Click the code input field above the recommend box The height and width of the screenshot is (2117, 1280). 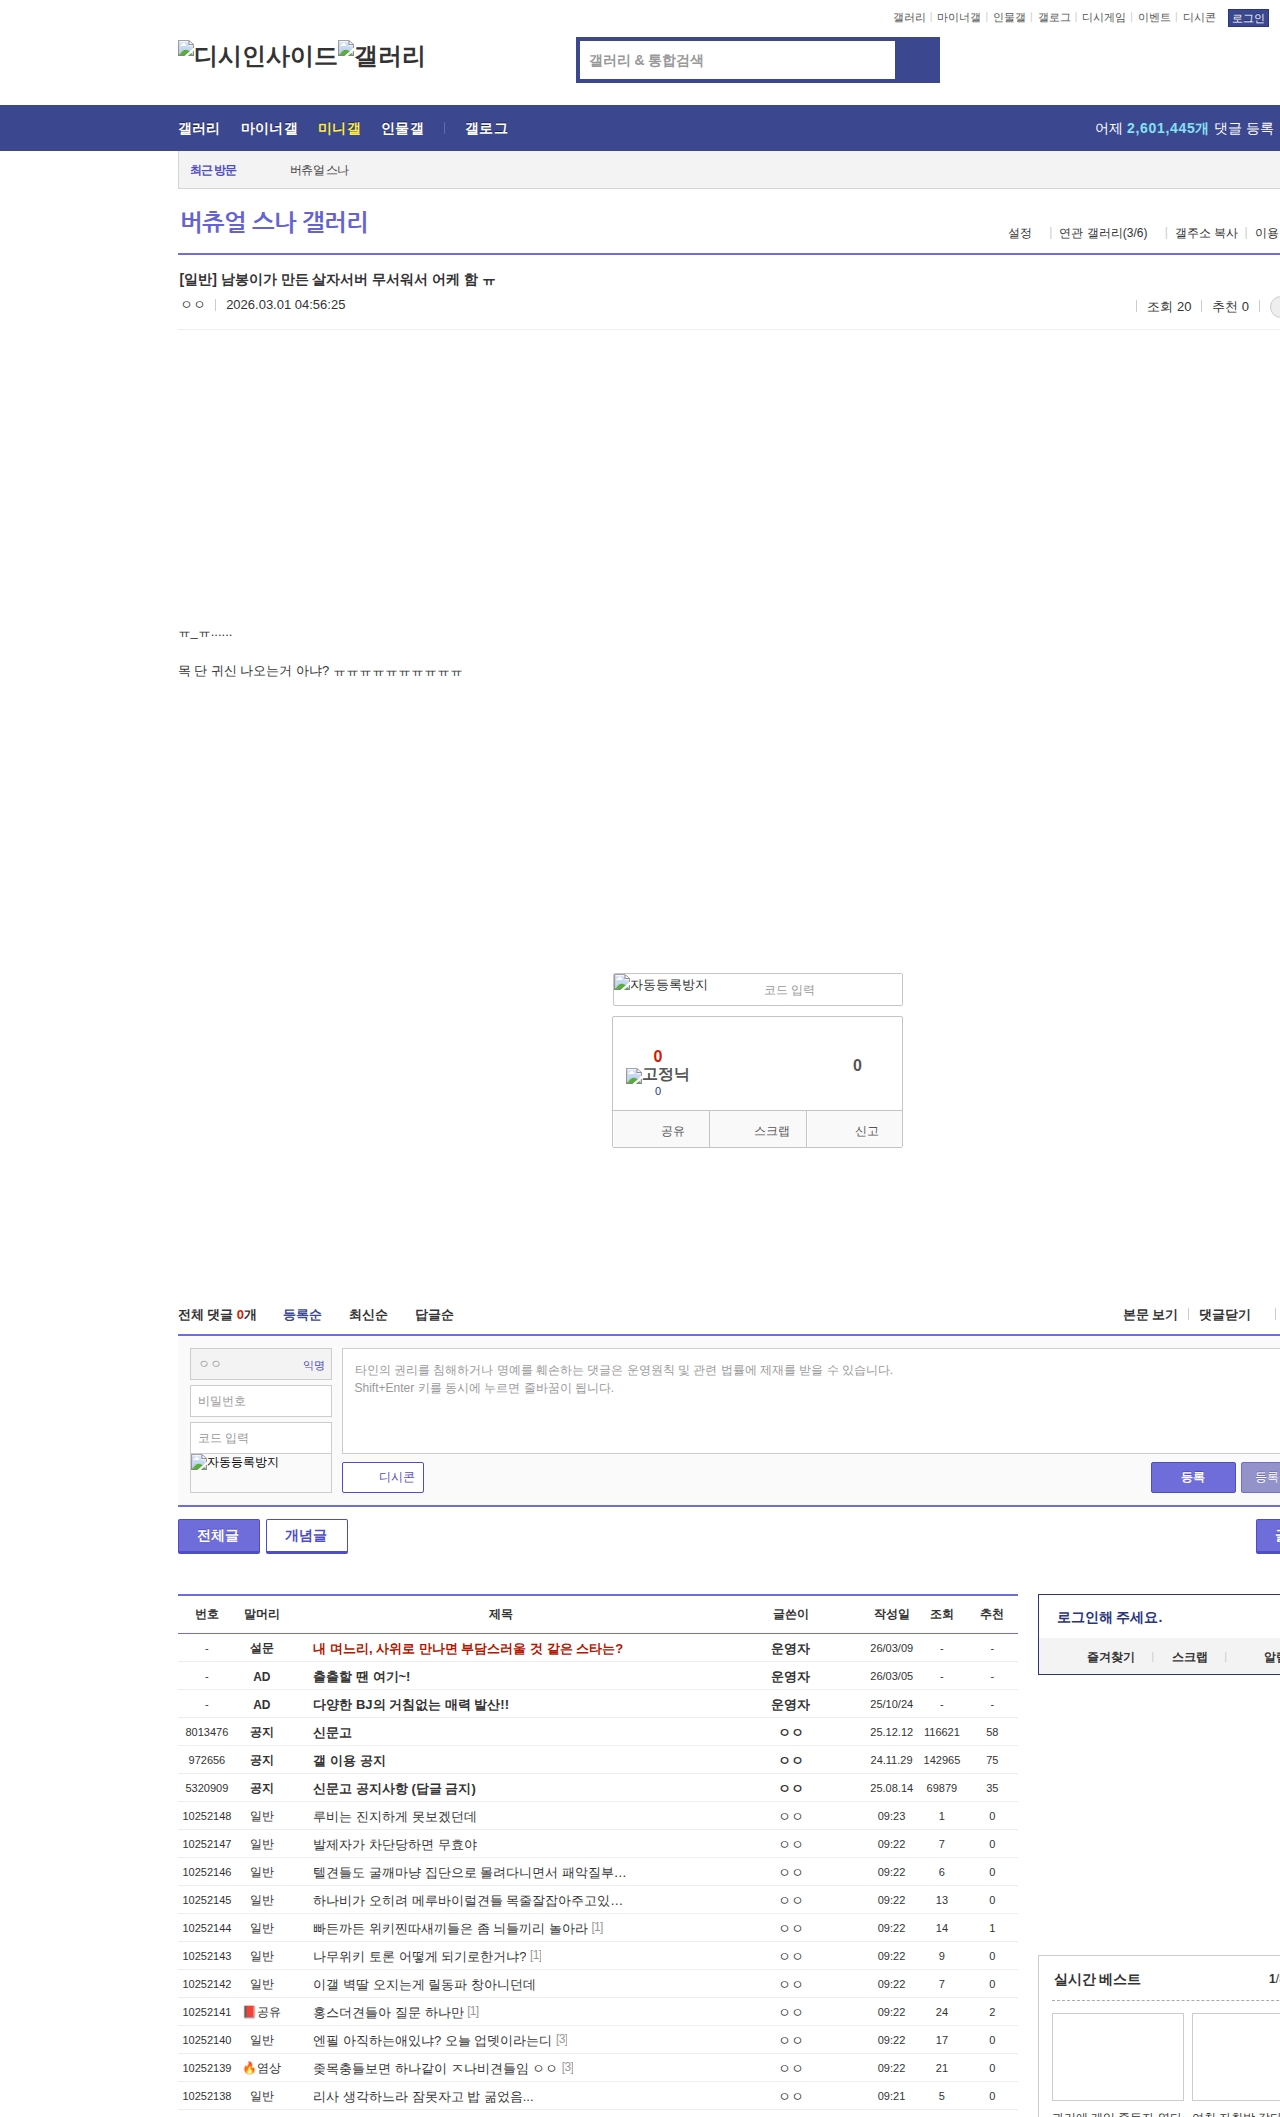click(x=828, y=990)
